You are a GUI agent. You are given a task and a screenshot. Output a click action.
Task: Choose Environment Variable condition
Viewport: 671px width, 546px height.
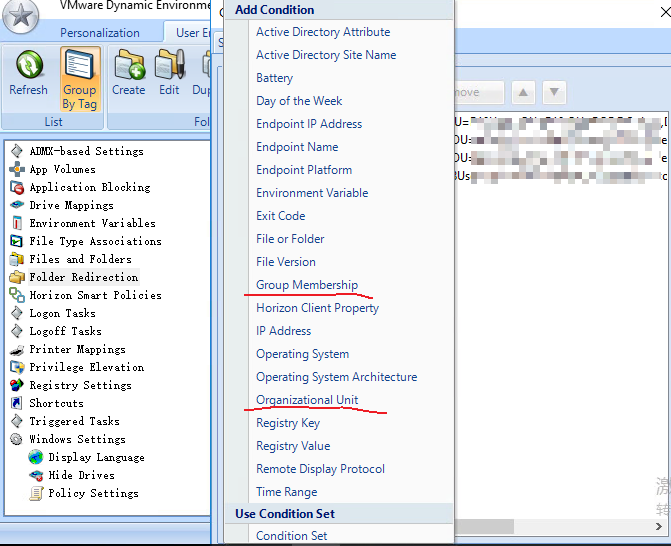(x=312, y=193)
